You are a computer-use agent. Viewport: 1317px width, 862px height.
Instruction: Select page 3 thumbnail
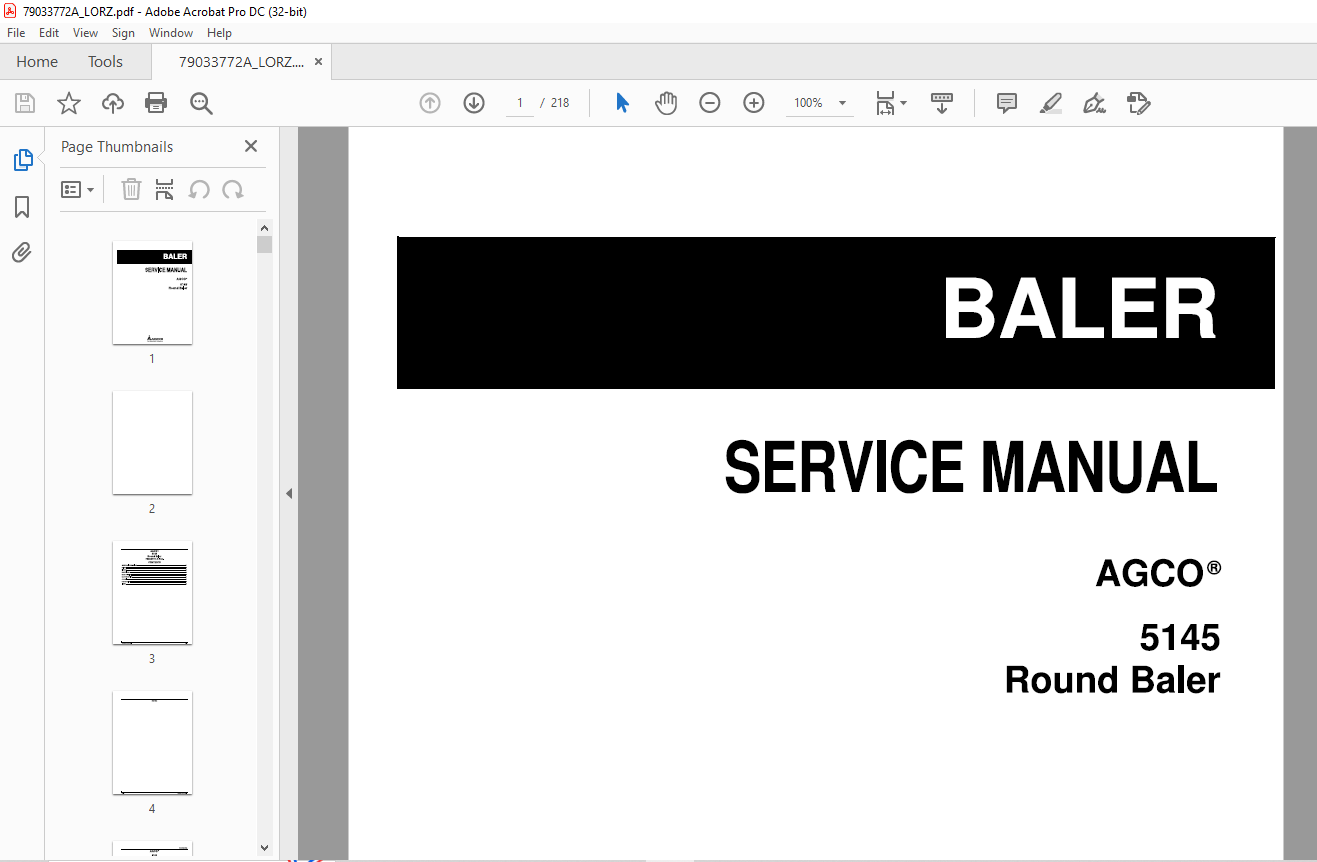point(152,593)
